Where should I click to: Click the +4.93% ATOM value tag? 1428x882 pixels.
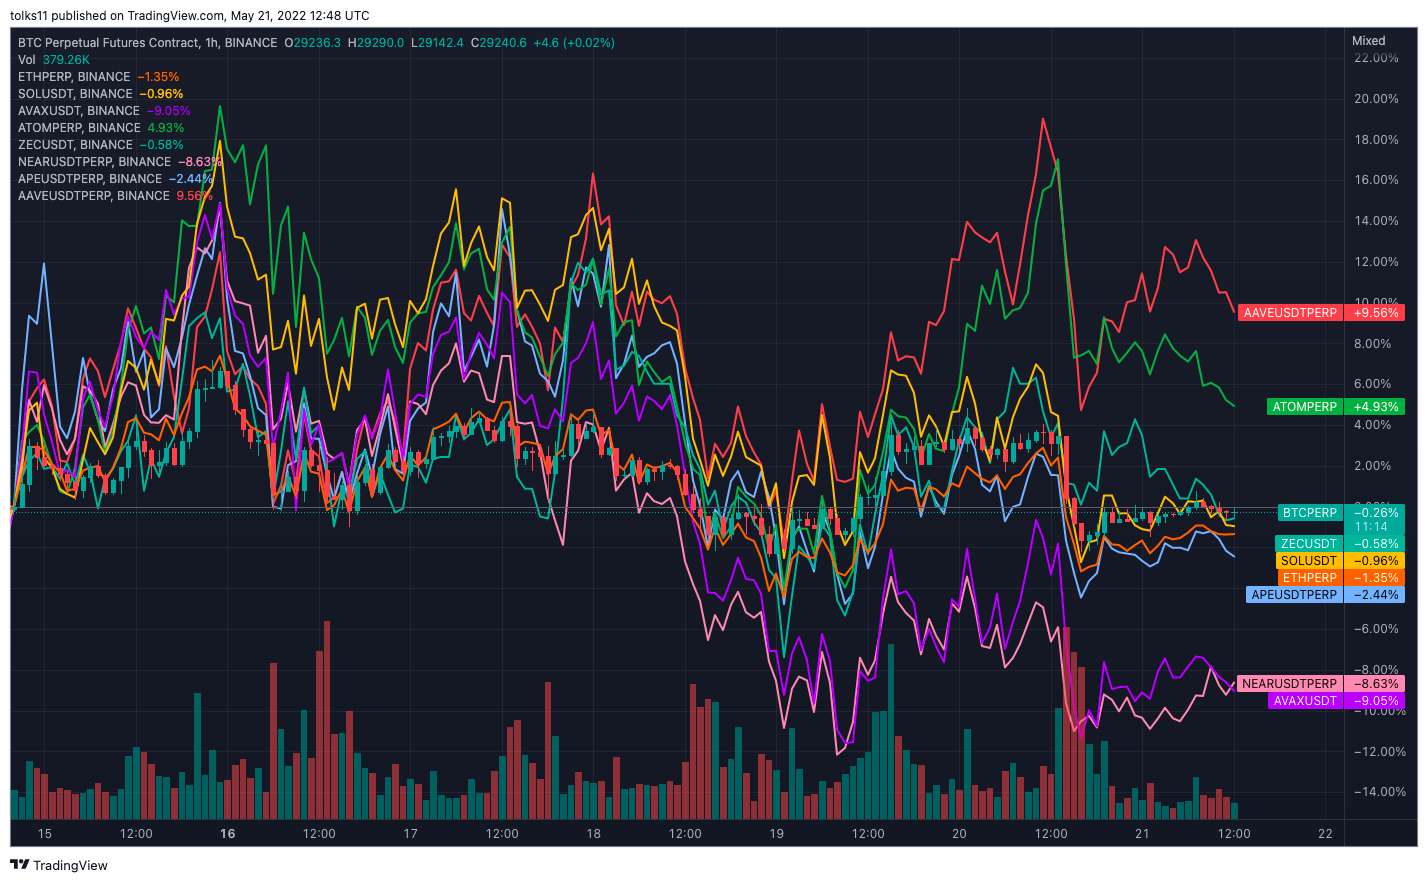(1375, 407)
